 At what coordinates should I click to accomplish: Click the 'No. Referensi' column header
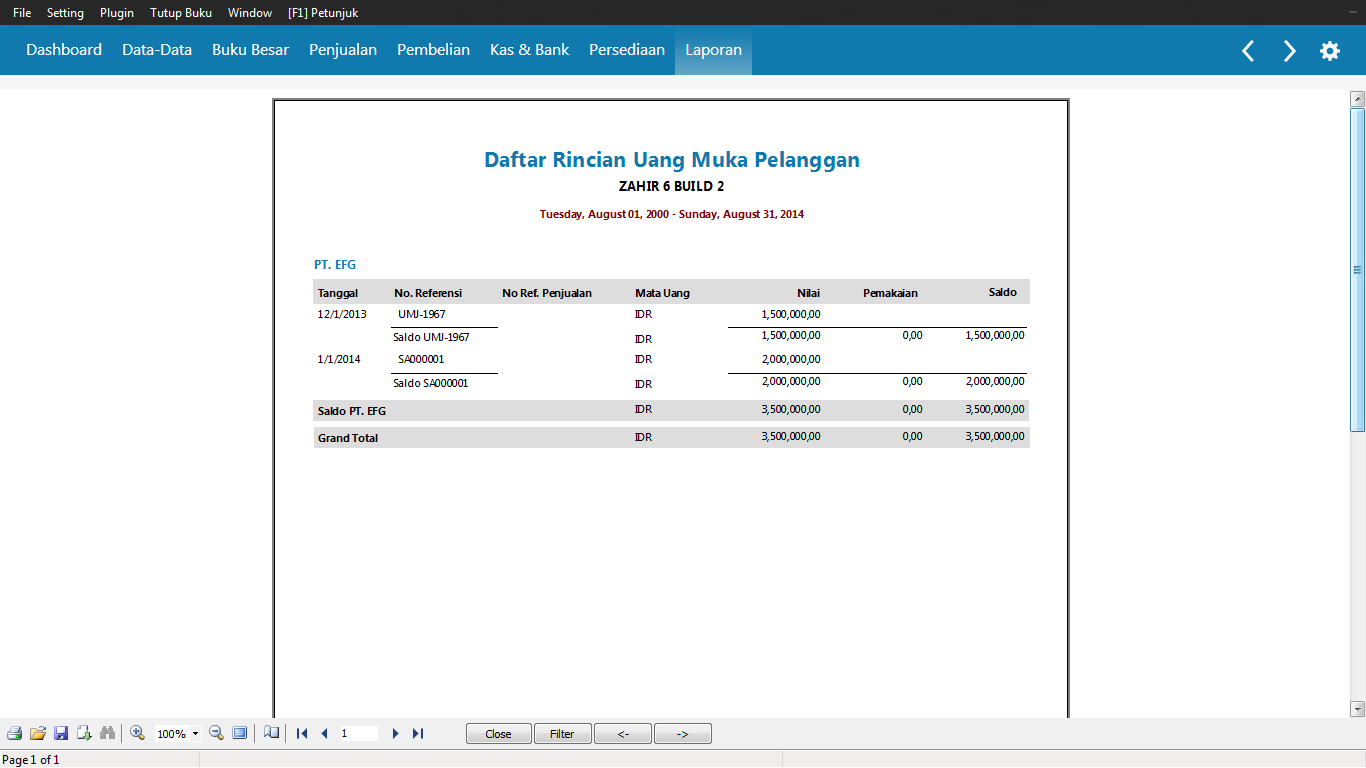point(428,293)
